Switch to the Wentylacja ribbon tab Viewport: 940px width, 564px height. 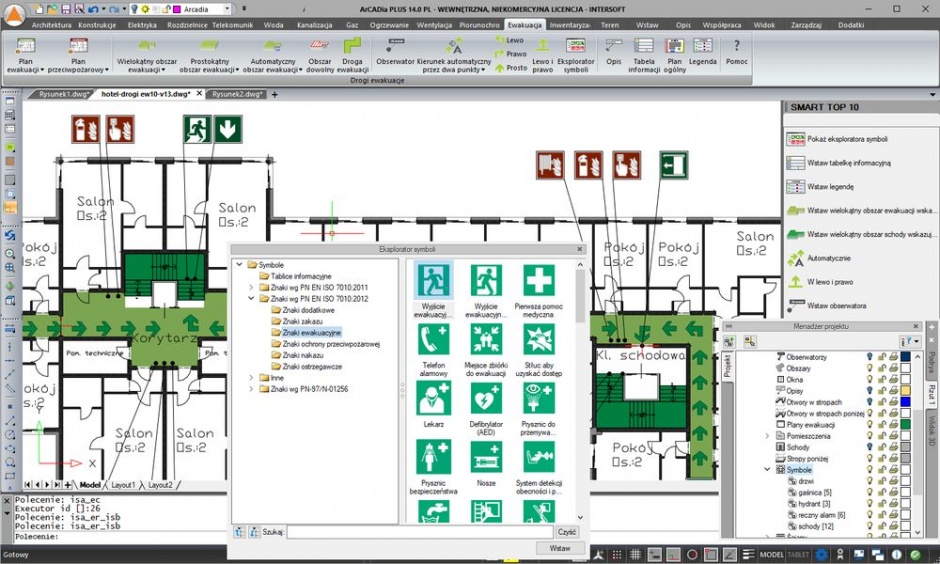point(434,25)
